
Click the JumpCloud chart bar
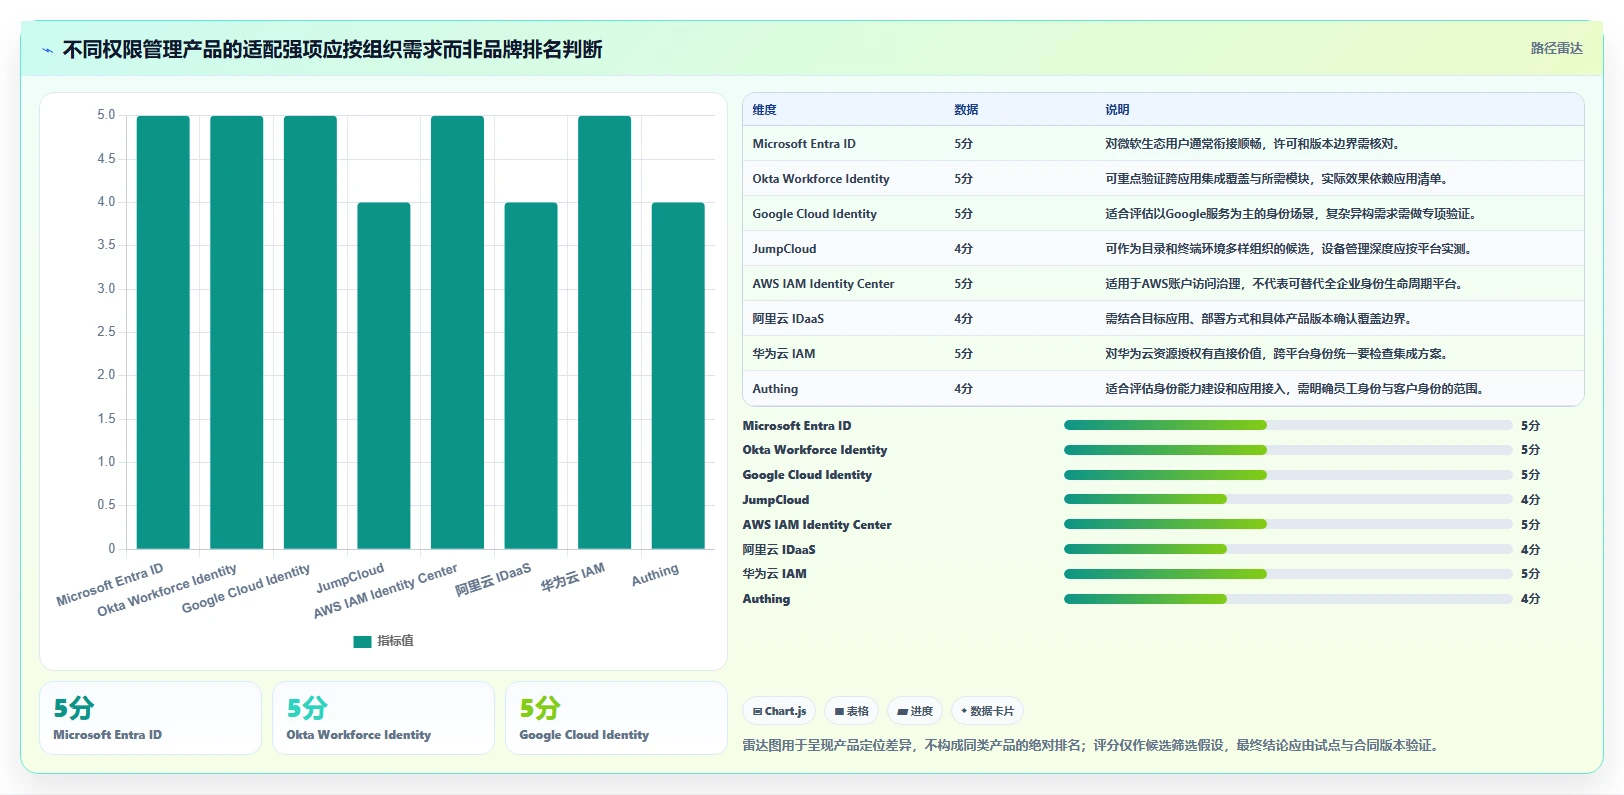point(384,376)
